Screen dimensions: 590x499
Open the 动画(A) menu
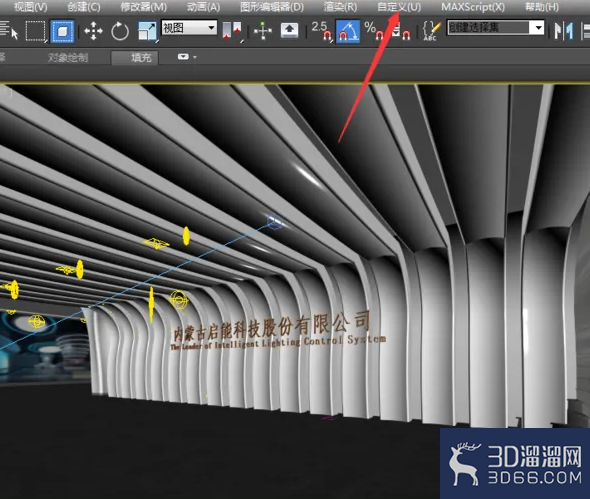click(204, 7)
